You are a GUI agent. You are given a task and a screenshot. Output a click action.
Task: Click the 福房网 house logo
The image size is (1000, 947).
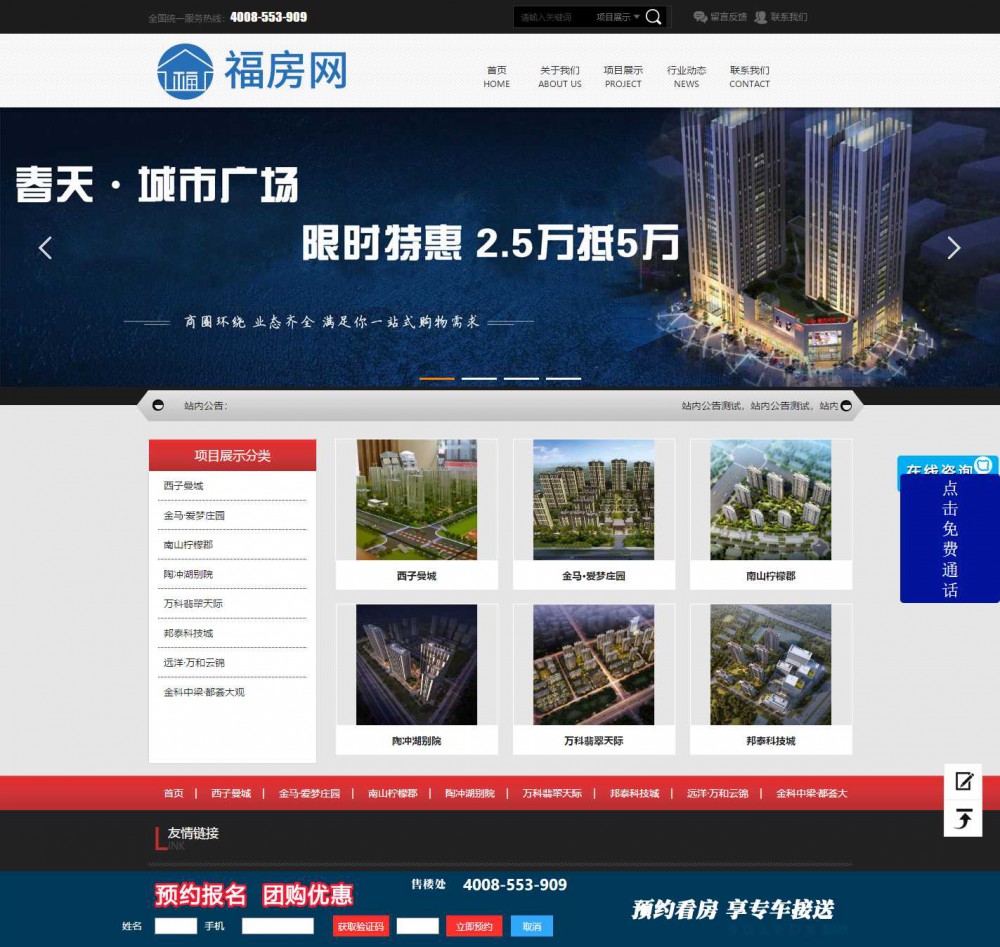tap(184, 68)
